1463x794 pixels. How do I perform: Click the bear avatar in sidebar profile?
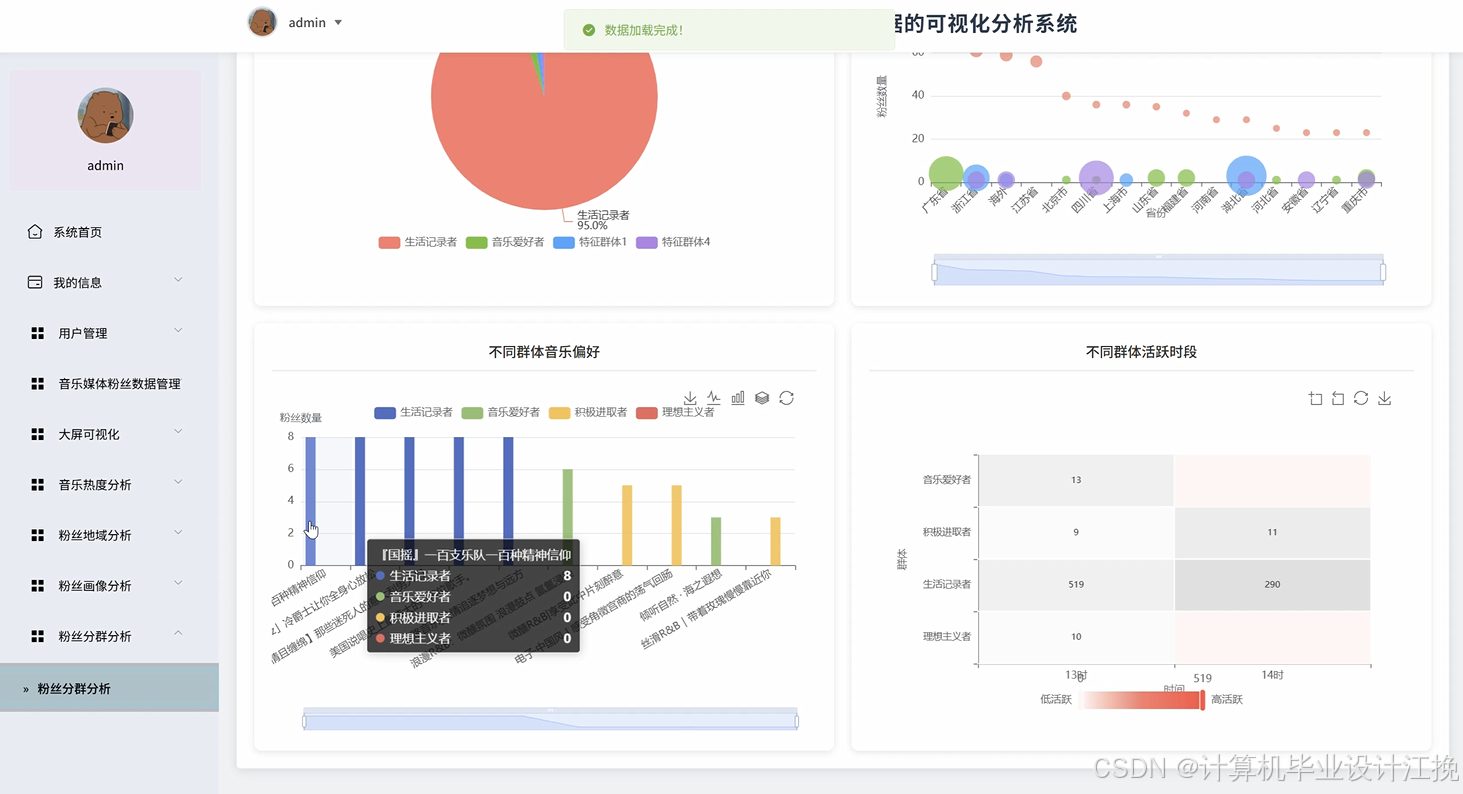(x=105, y=115)
